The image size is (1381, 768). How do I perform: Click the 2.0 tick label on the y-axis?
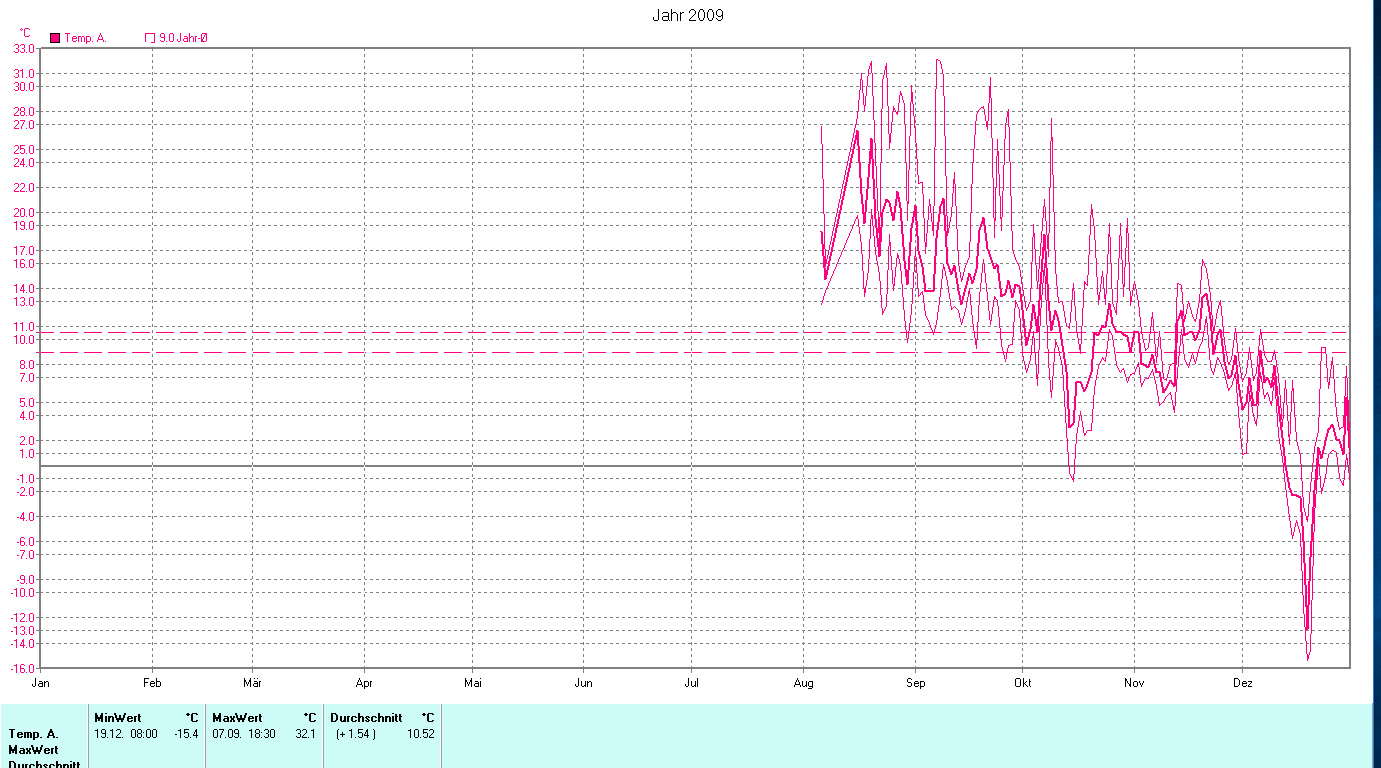tap(27, 441)
